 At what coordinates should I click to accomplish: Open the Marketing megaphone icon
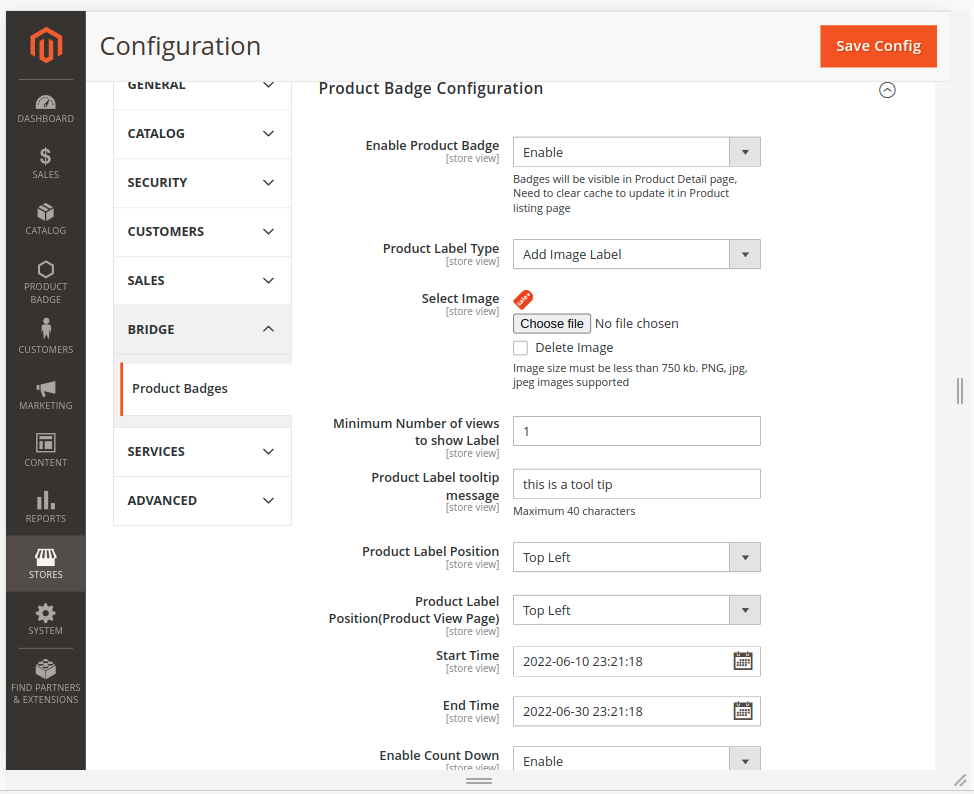tap(46, 389)
